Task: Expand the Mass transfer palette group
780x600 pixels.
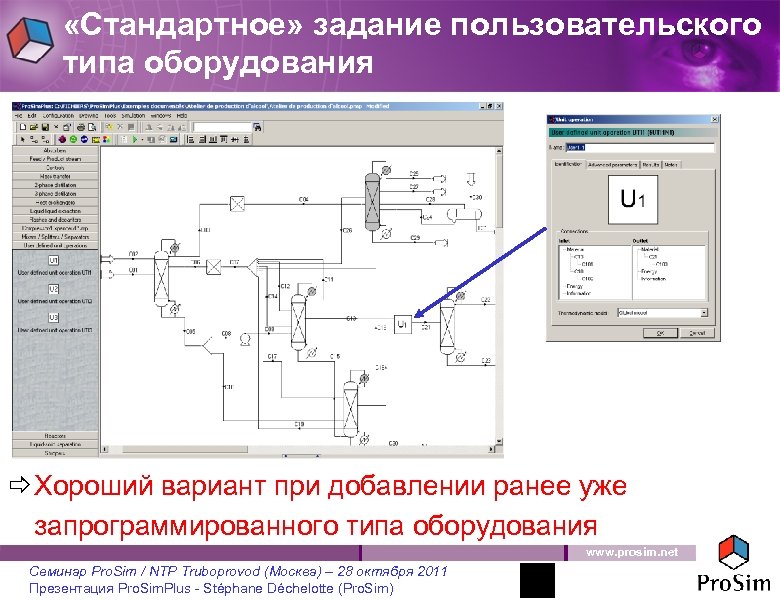Action: [55, 176]
